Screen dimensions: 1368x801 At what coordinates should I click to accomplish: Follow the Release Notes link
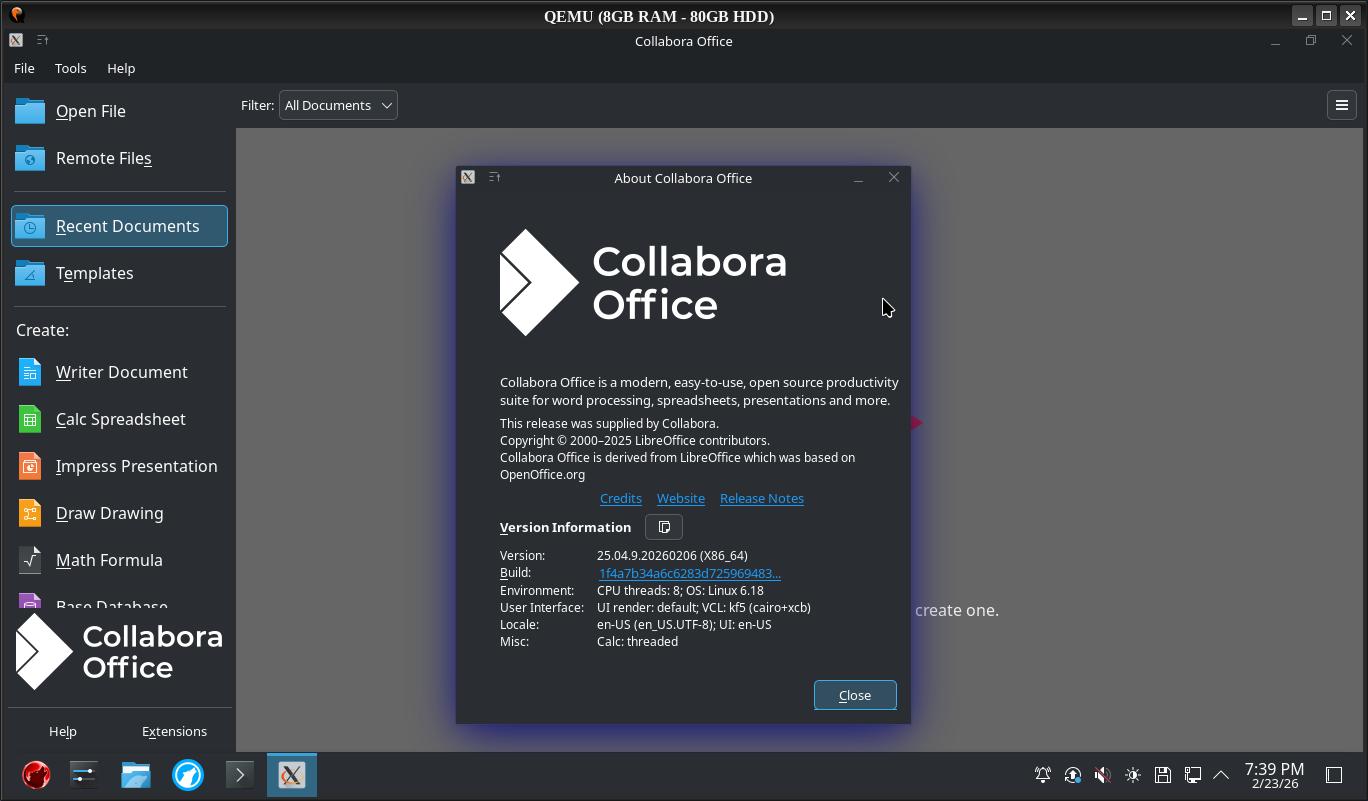click(x=761, y=498)
